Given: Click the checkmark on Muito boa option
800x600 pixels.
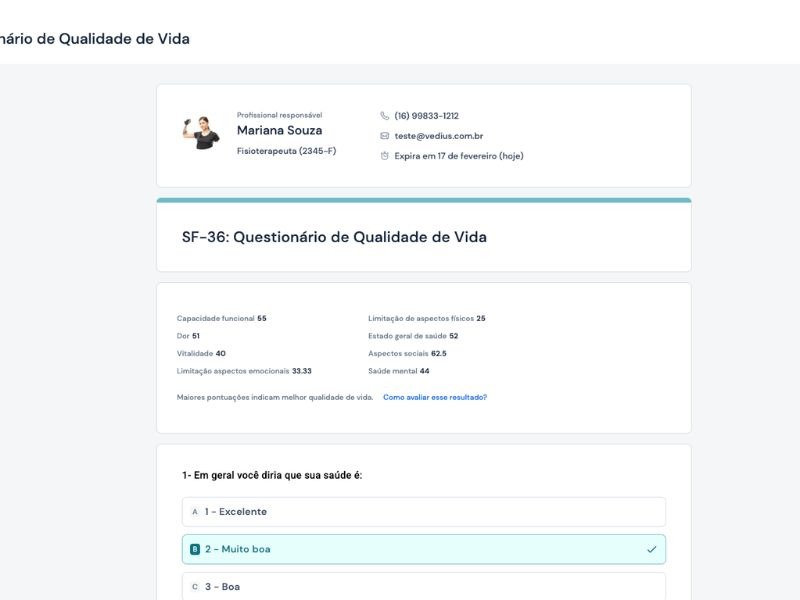Looking at the screenshot, I should (x=651, y=549).
